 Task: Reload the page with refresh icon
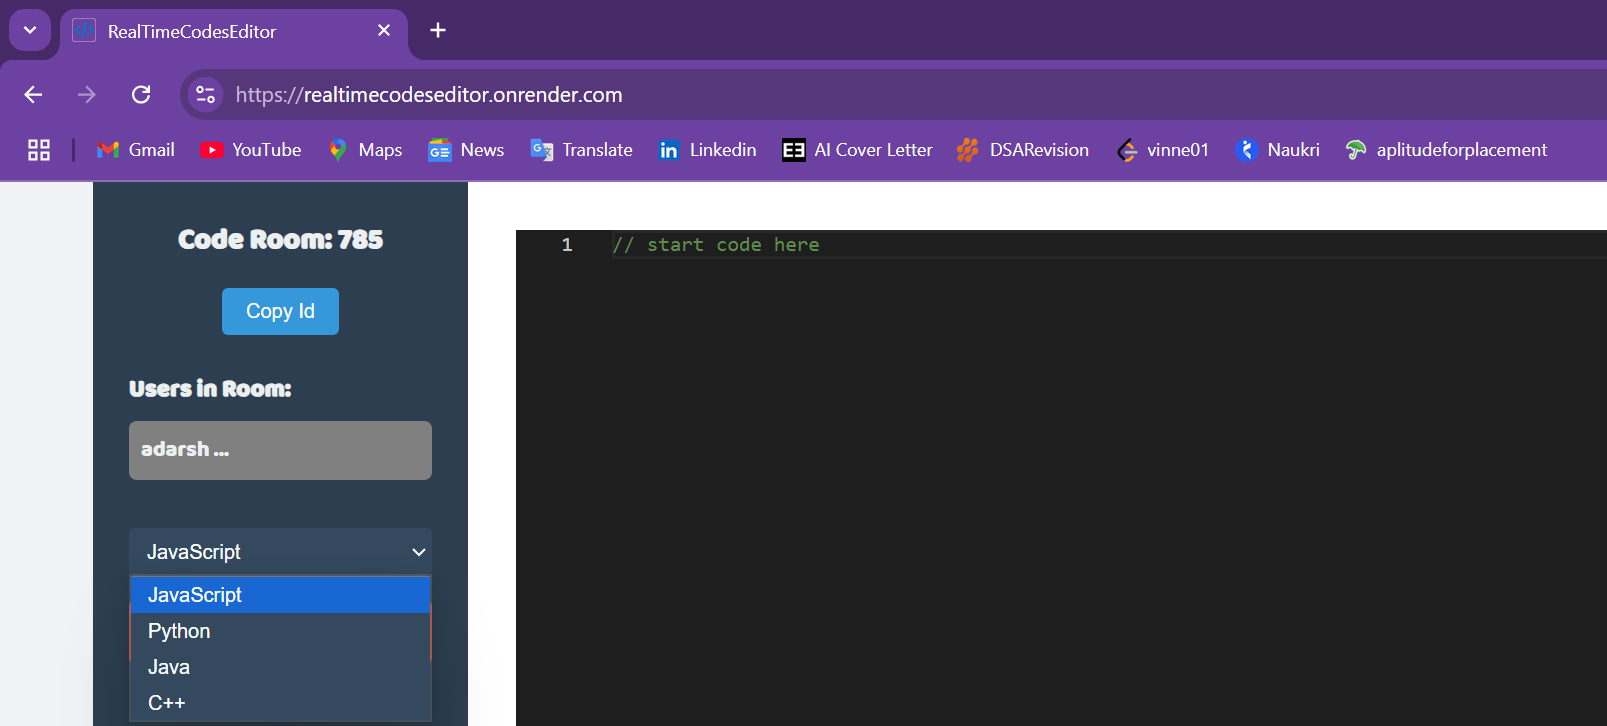pos(141,94)
